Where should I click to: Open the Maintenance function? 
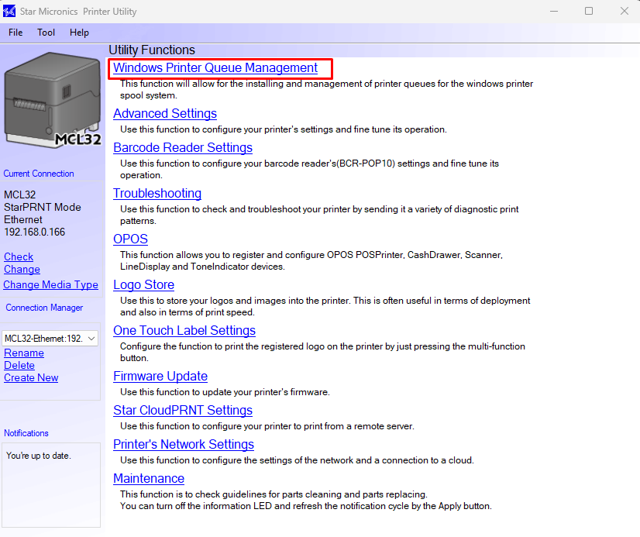[x=148, y=479]
